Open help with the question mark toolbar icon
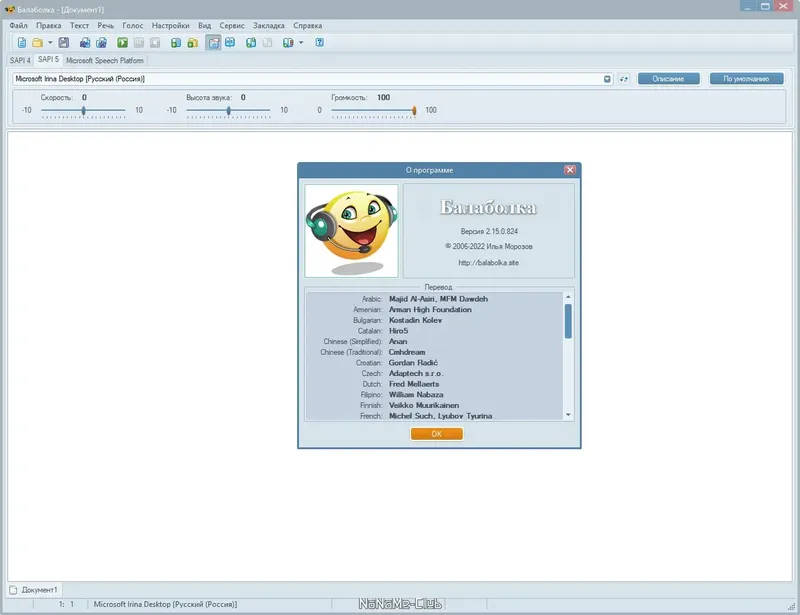This screenshot has width=800, height=615. coord(319,43)
